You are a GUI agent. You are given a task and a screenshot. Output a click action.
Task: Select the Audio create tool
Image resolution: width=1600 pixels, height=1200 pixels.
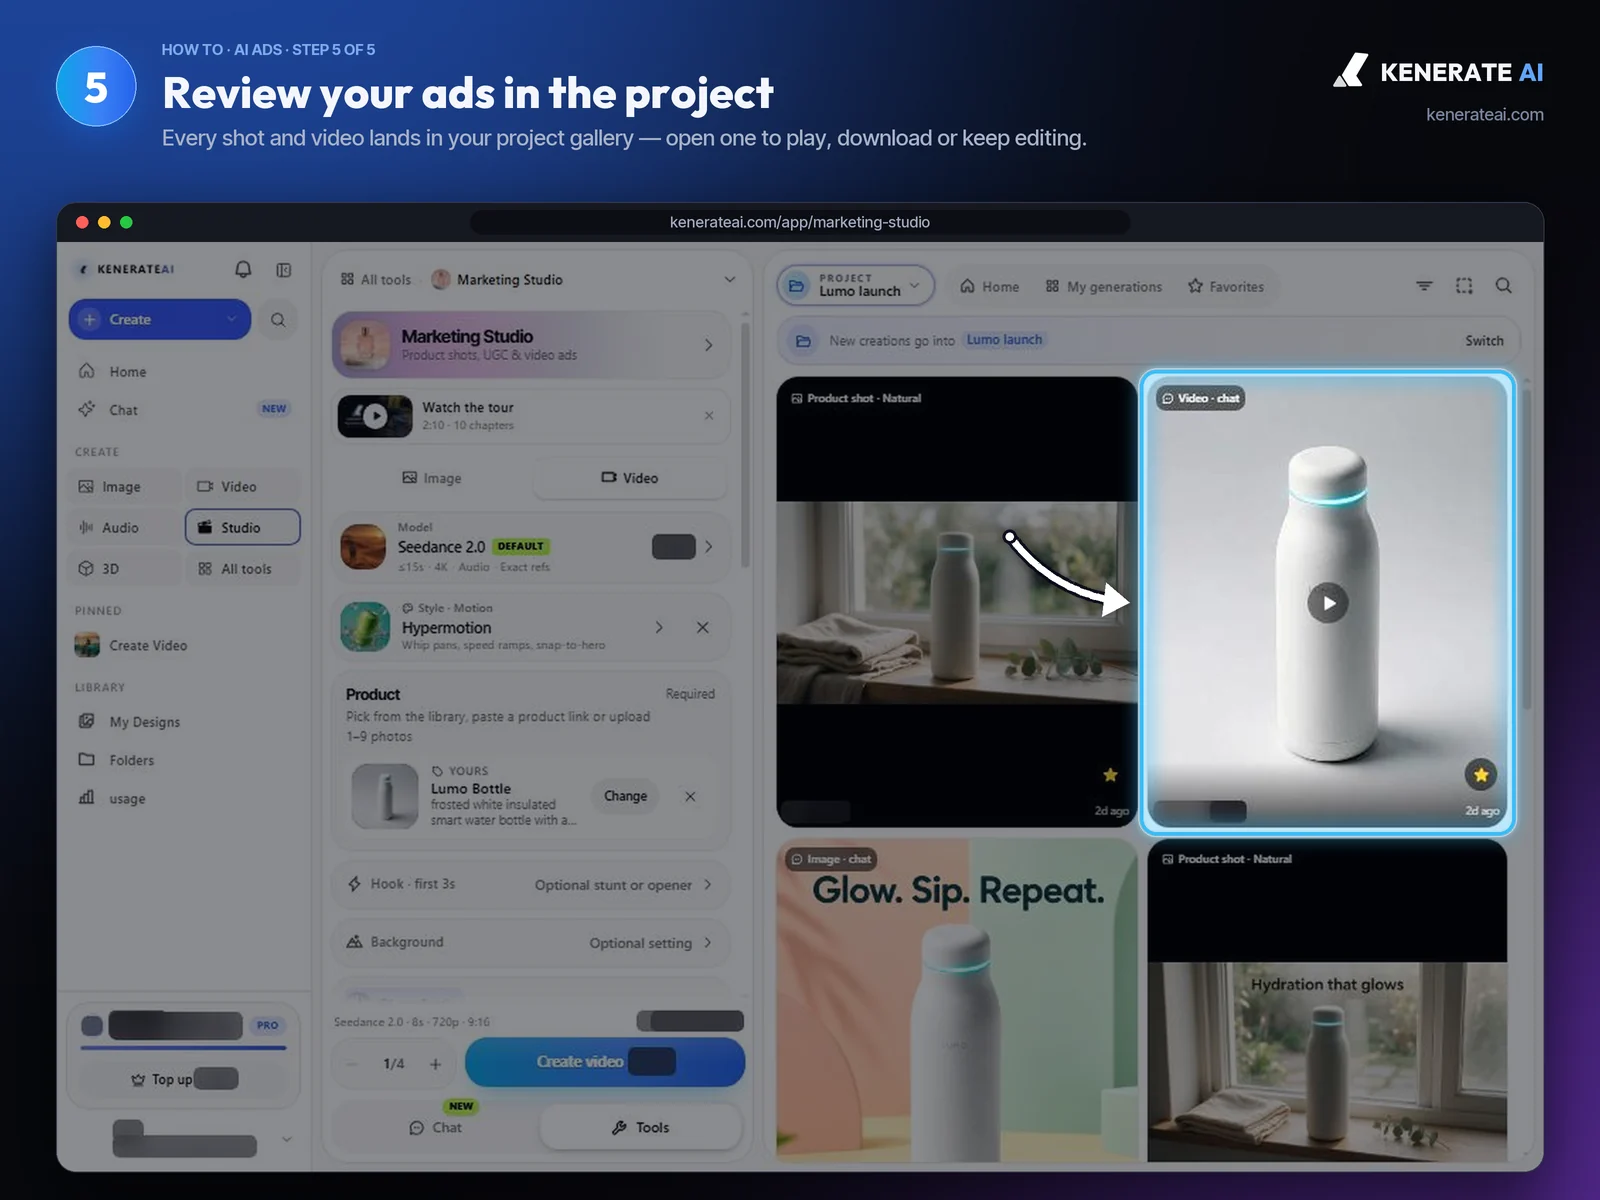pyautogui.click(x=126, y=528)
